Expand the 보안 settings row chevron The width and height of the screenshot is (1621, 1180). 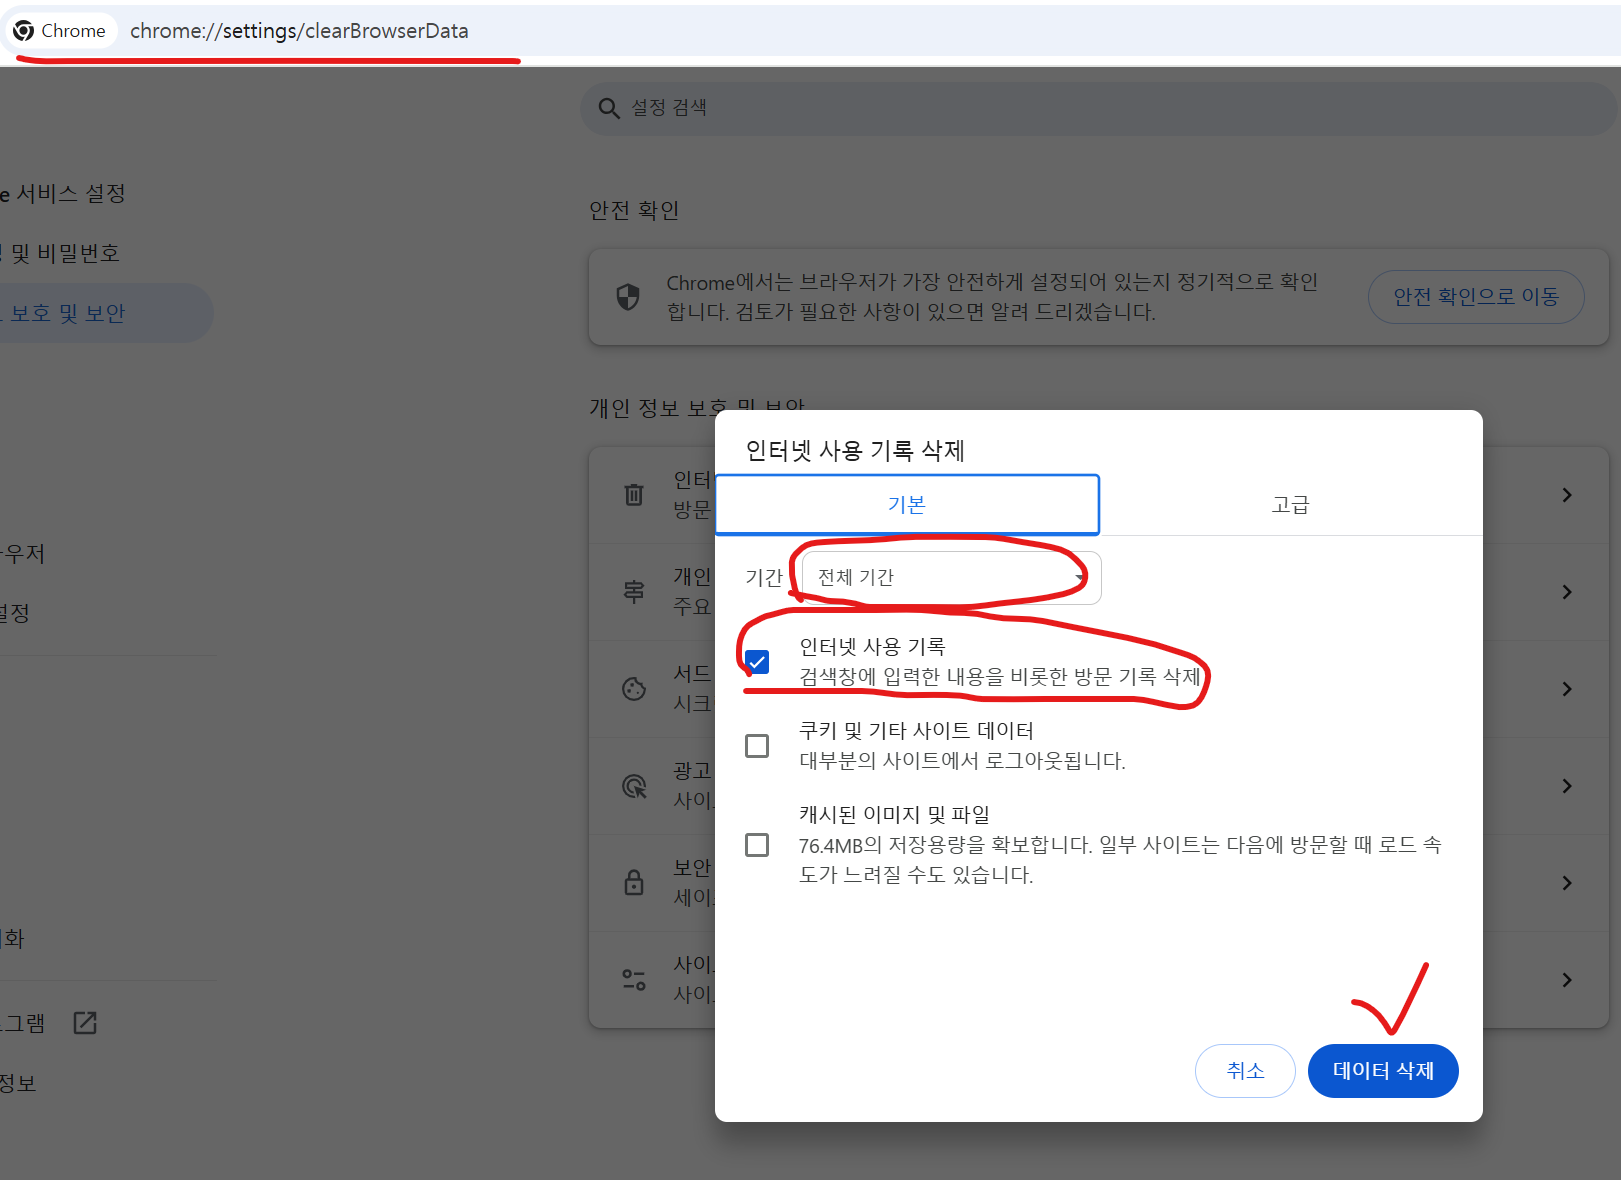pyautogui.click(x=1565, y=882)
